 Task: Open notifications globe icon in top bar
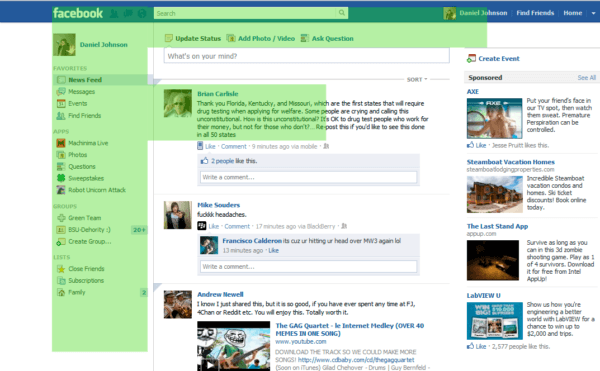tap(142, 13)
